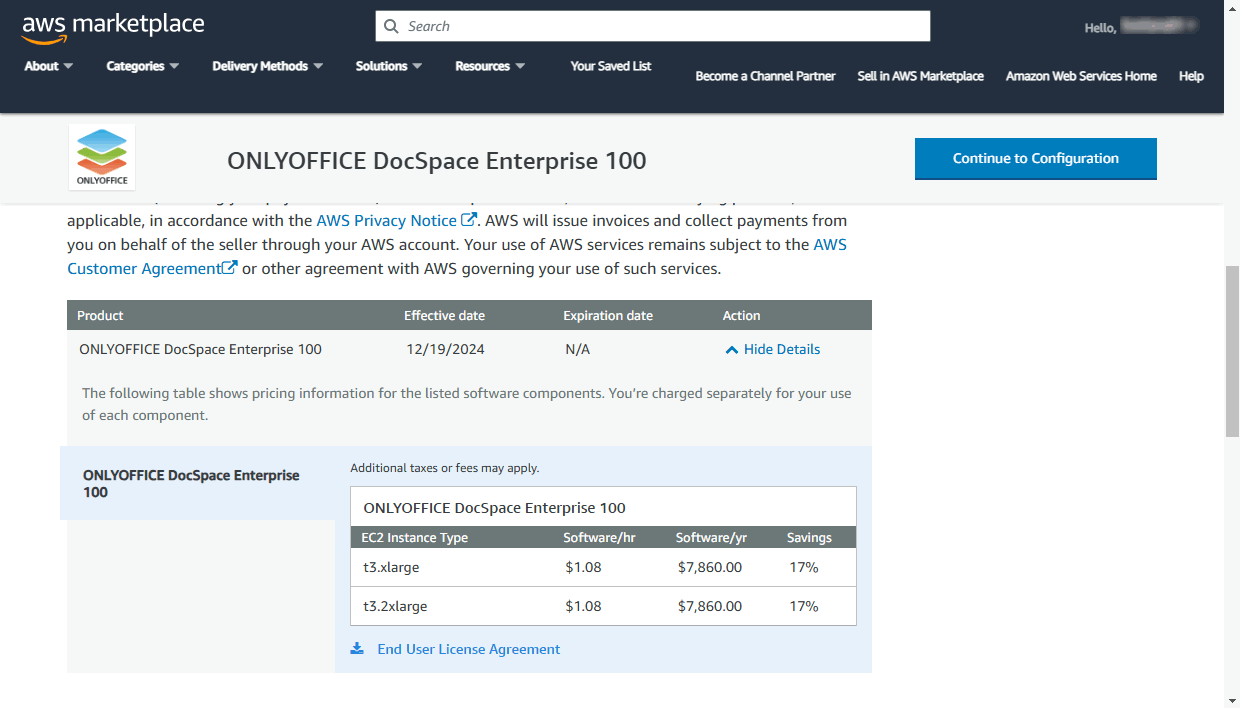
Task: Open the About dropdown menu
Action: pos(48,66)
